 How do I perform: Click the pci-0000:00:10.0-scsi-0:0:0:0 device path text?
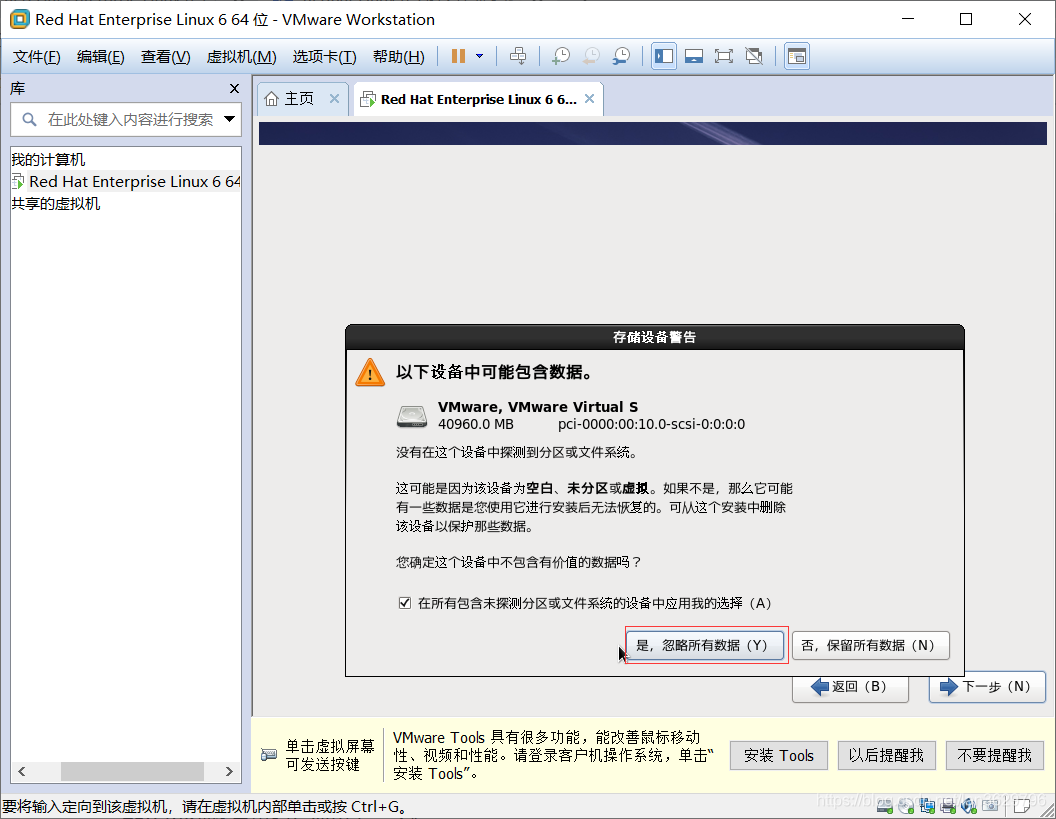651,424
